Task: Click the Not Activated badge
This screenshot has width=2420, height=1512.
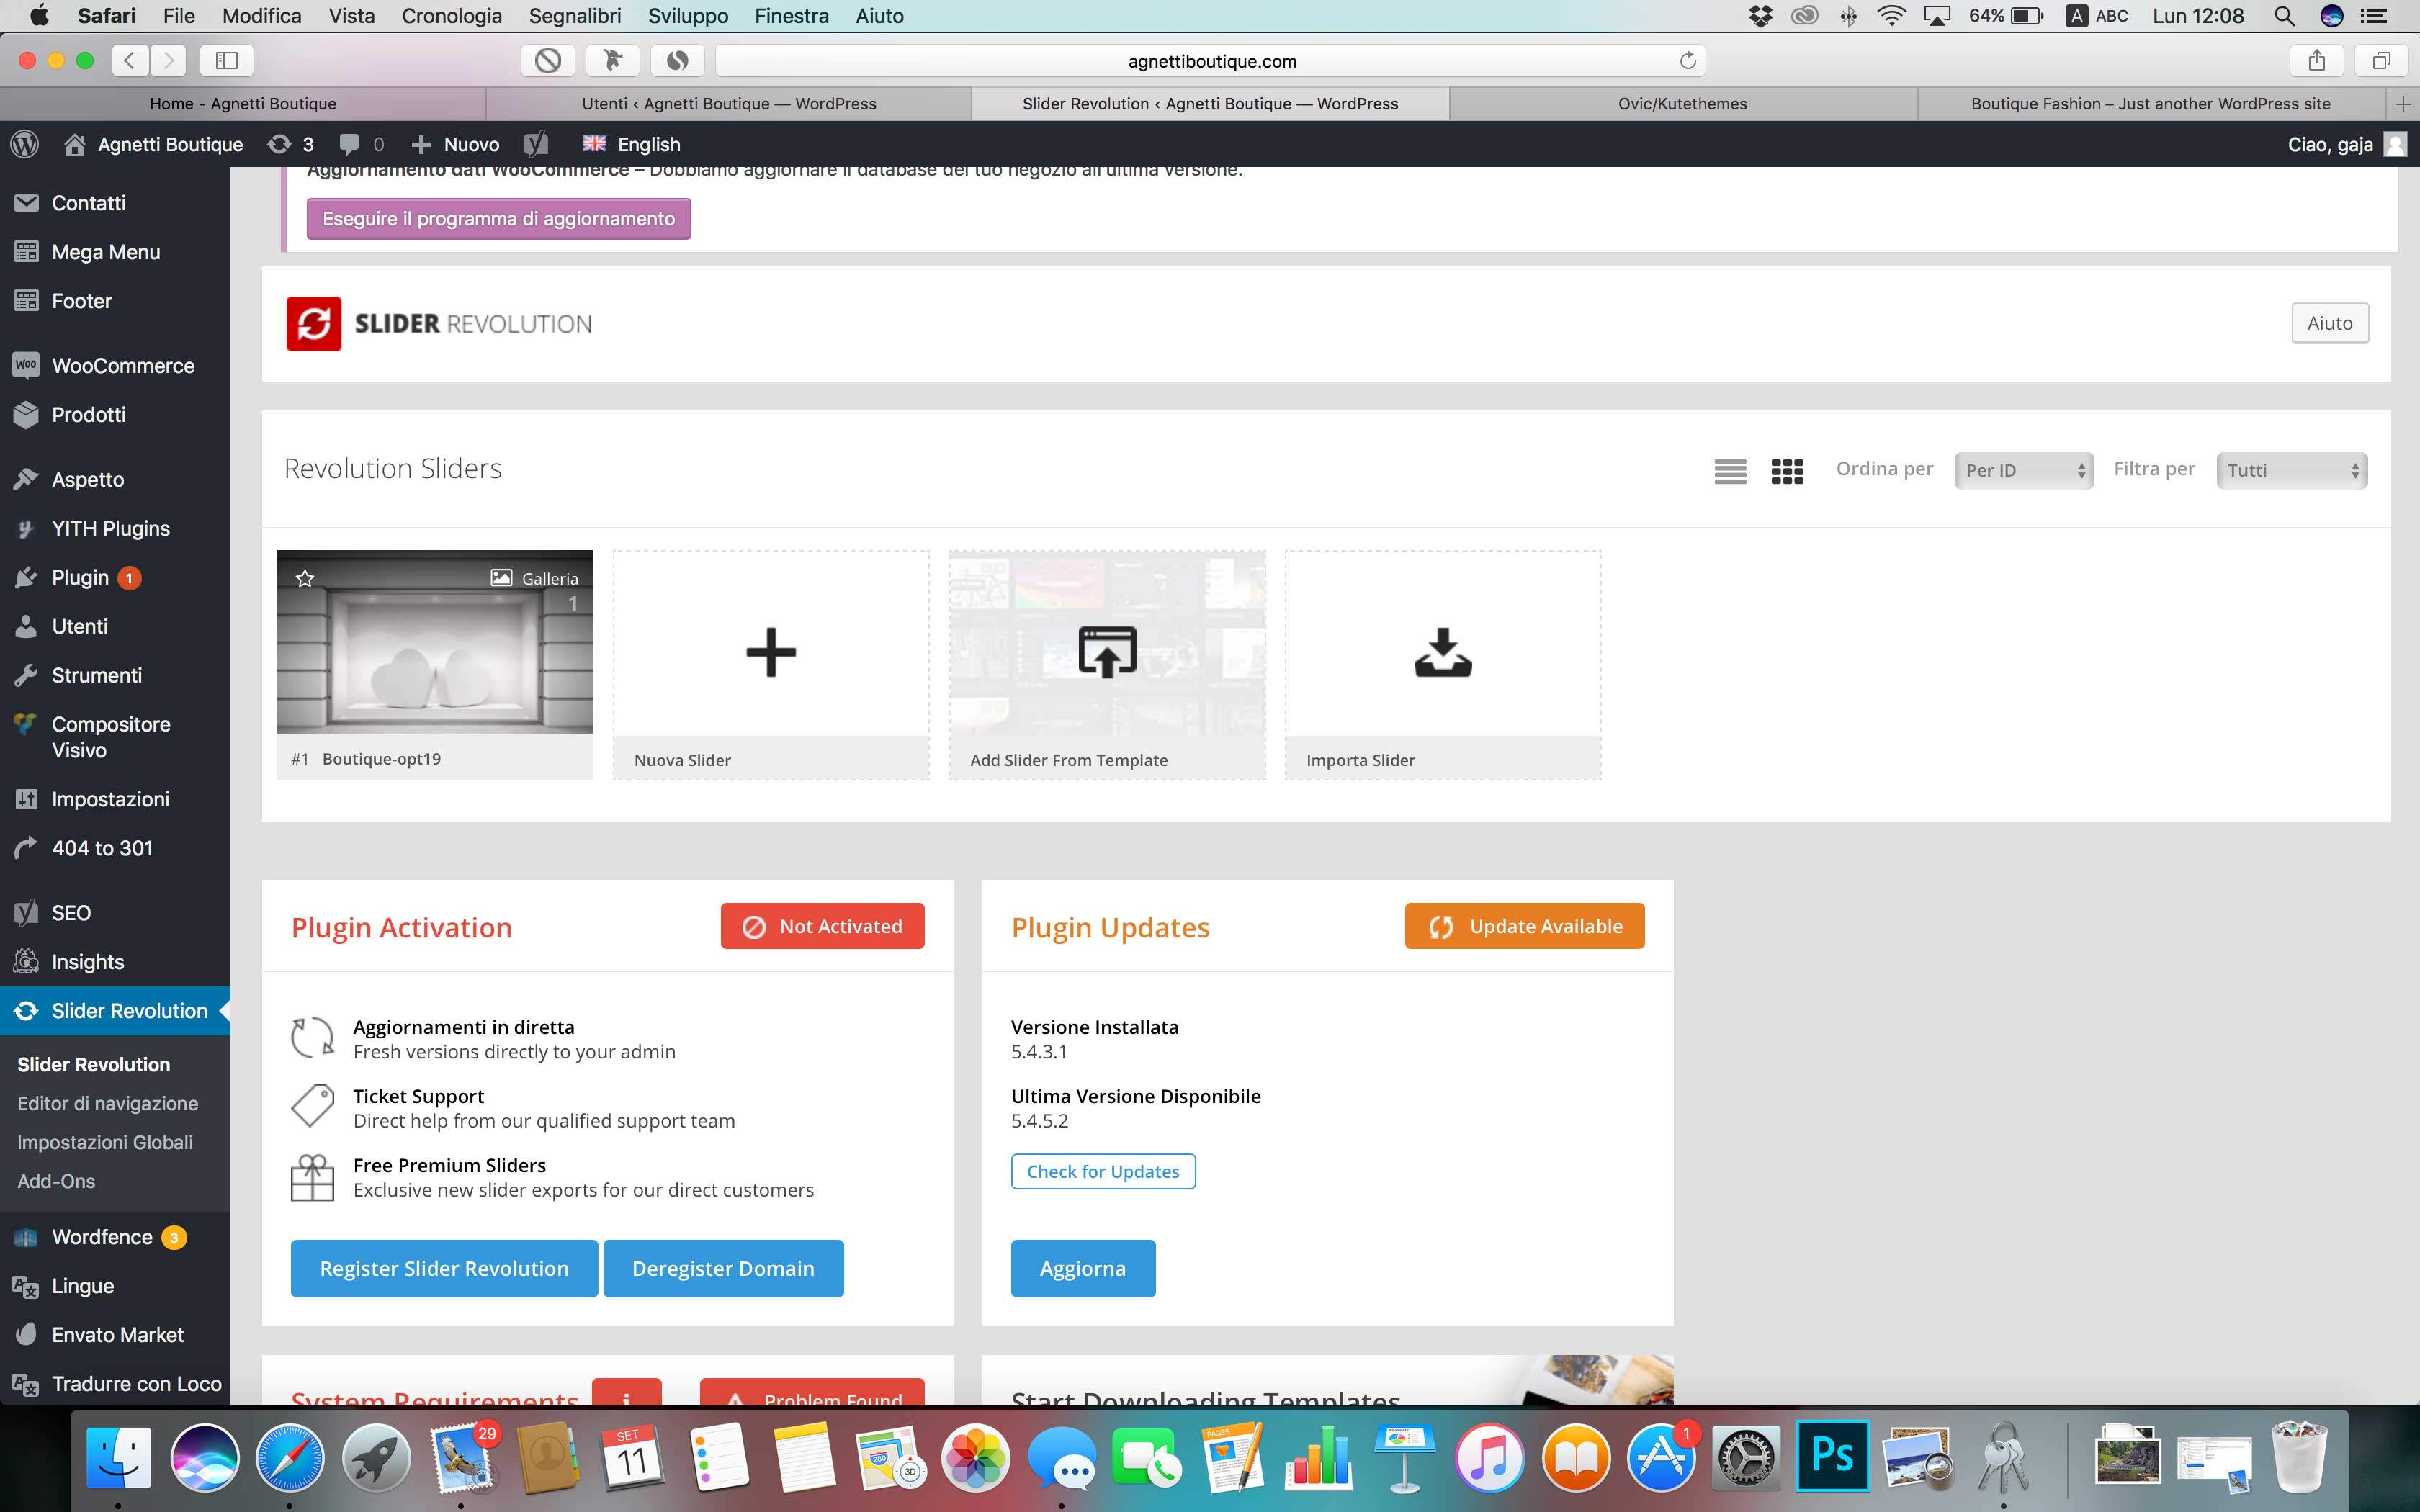Action: tap(822, 926)
